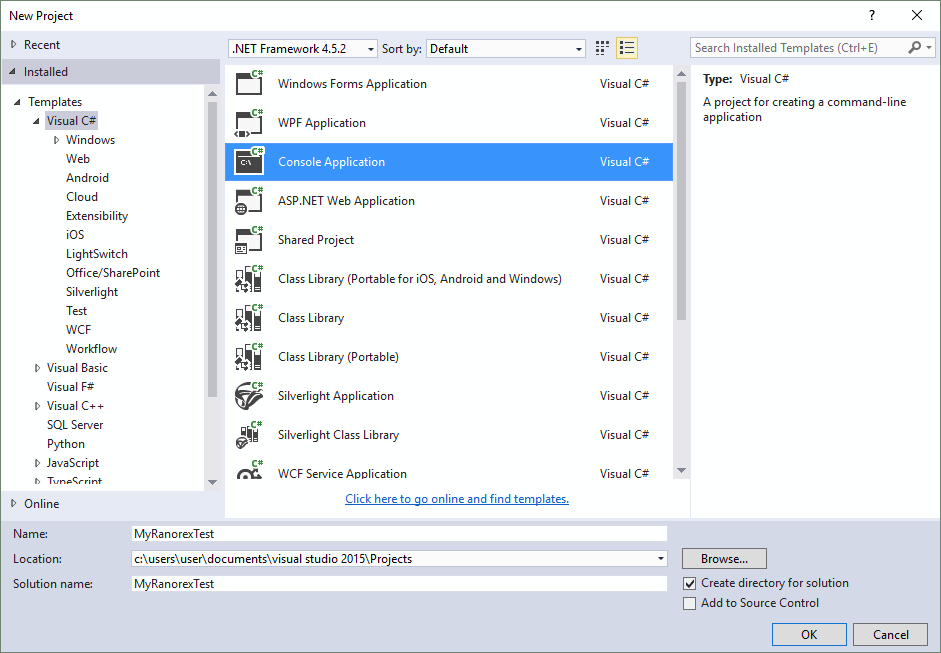Select the Web template category
The image size is (941, 653).
(78, 158)
